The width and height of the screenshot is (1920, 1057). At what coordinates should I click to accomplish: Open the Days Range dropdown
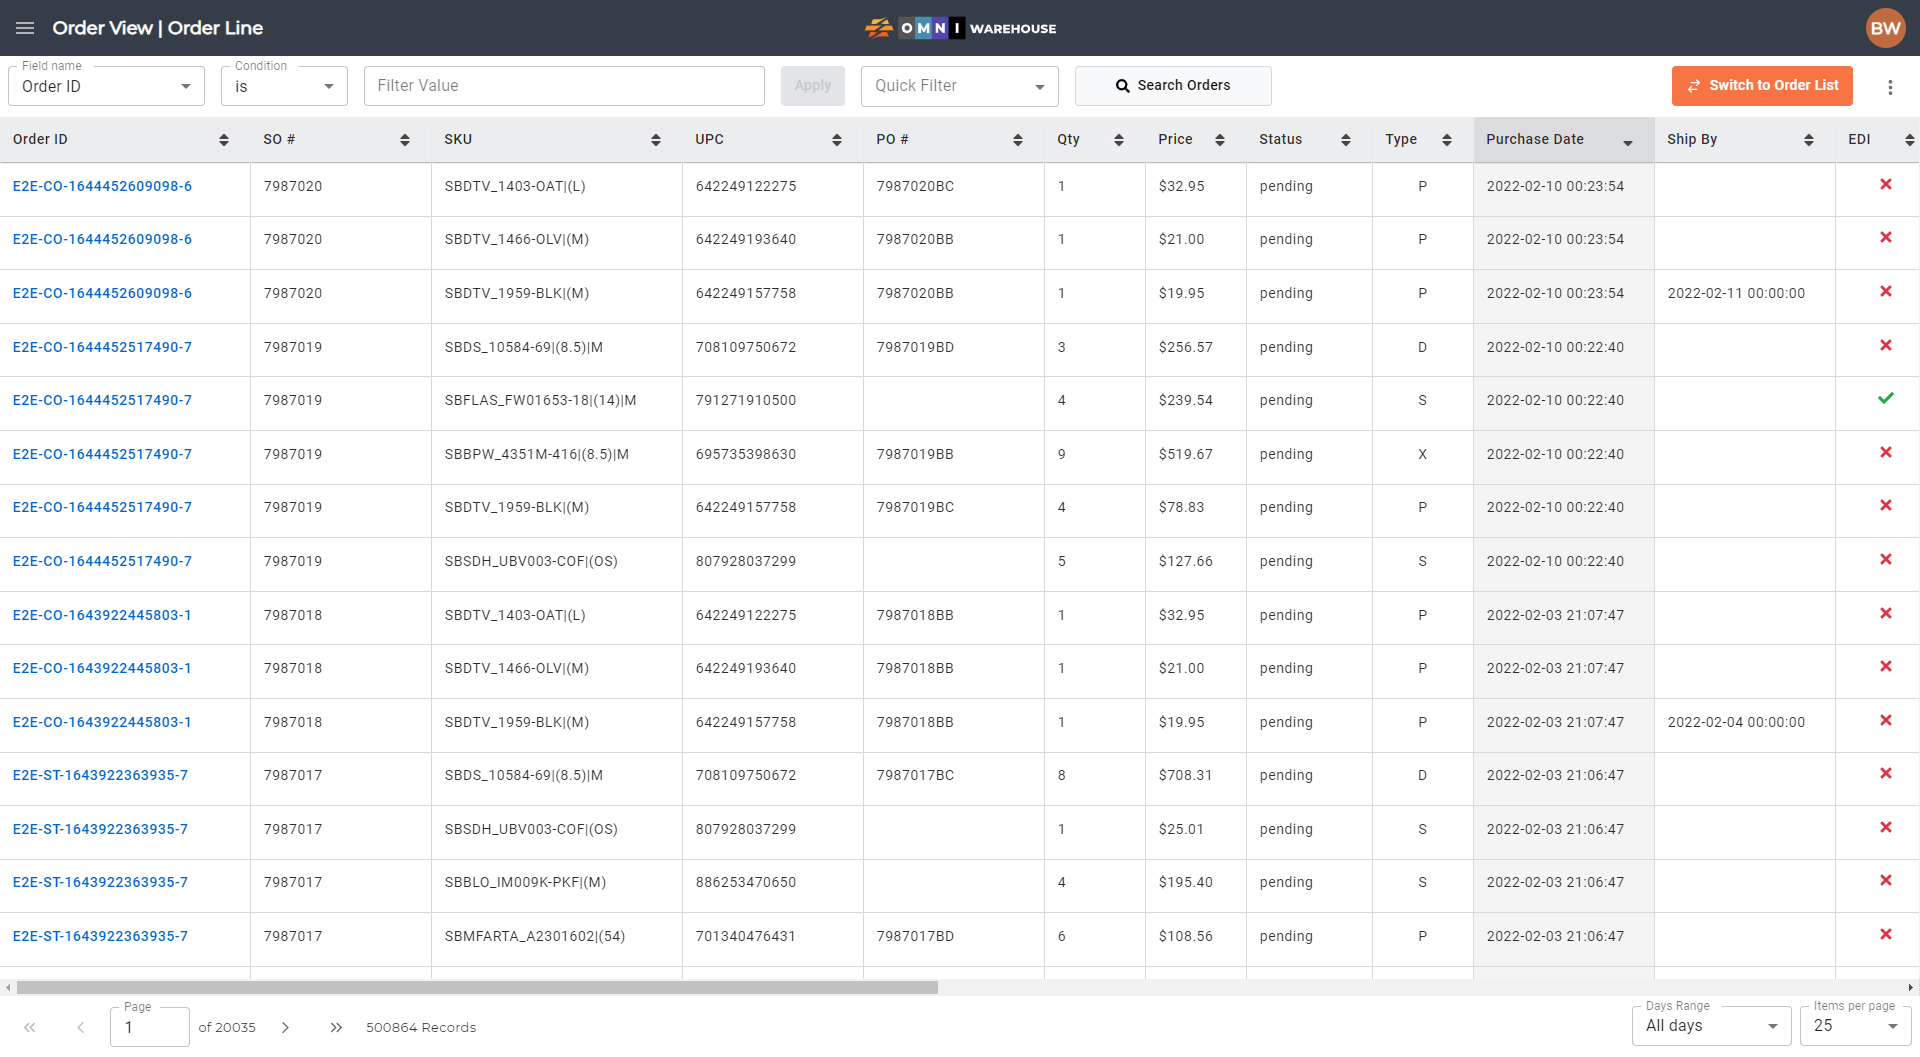(x=1711, y=1026)
